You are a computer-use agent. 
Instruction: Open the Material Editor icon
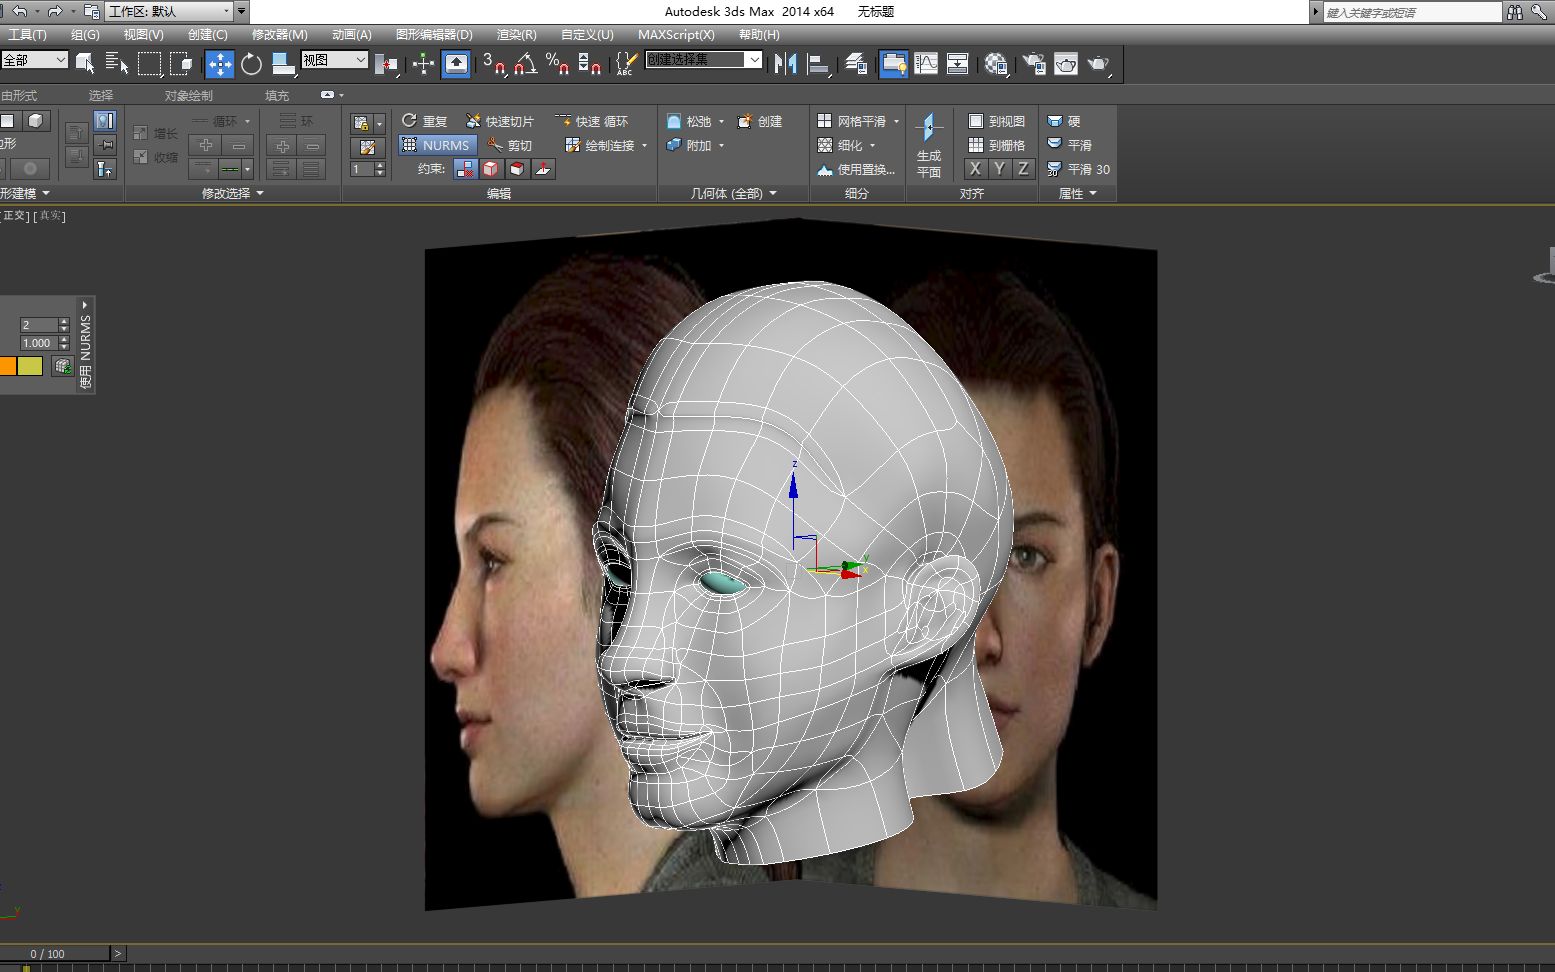click(995, 64)
